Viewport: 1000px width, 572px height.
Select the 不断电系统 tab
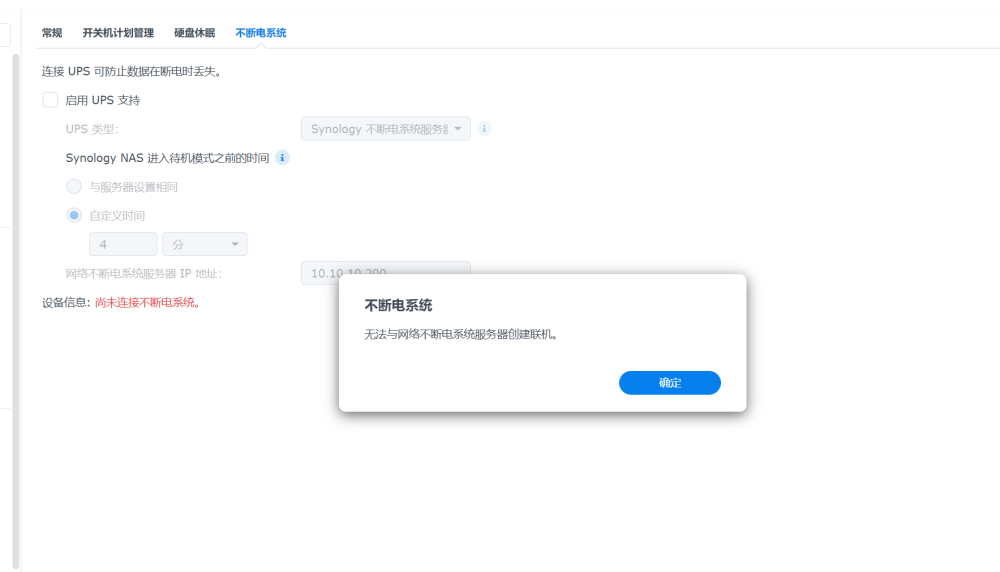pyautogui.click(x=261, y=33)
